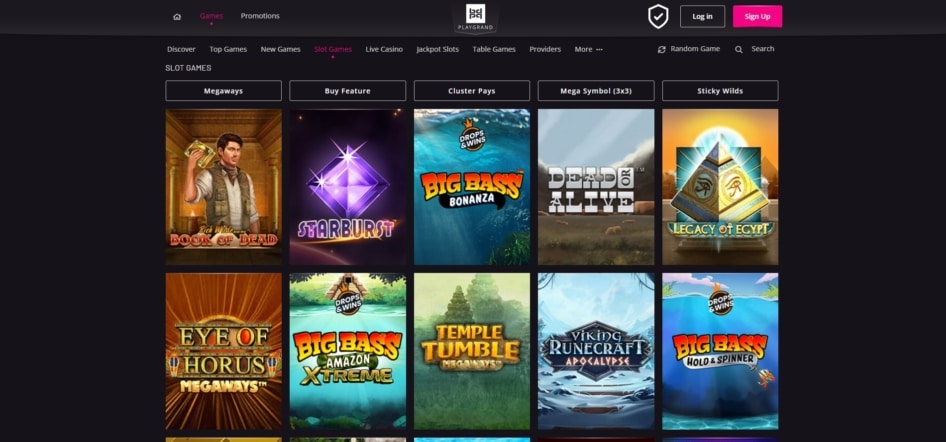Open the Legacy of Egypt game
Viewport: 946px width, 442px height.
[720, 187]
